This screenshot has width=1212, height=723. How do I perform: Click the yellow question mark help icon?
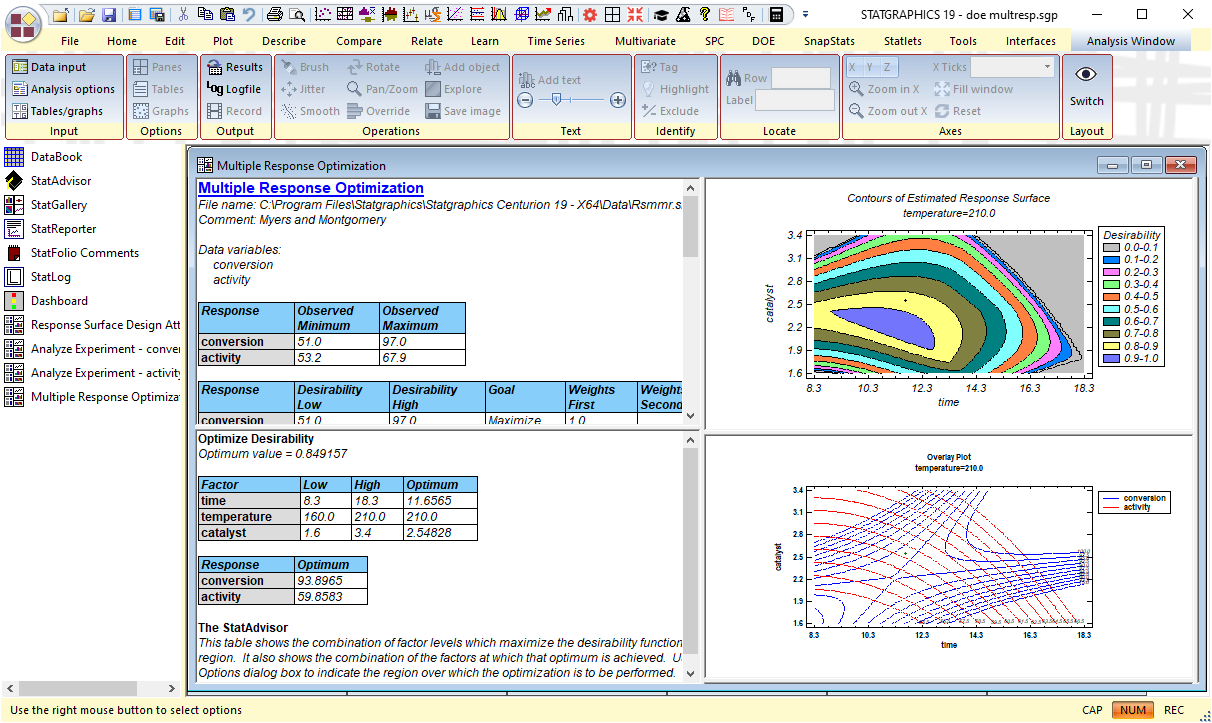(x=705, y=15)
